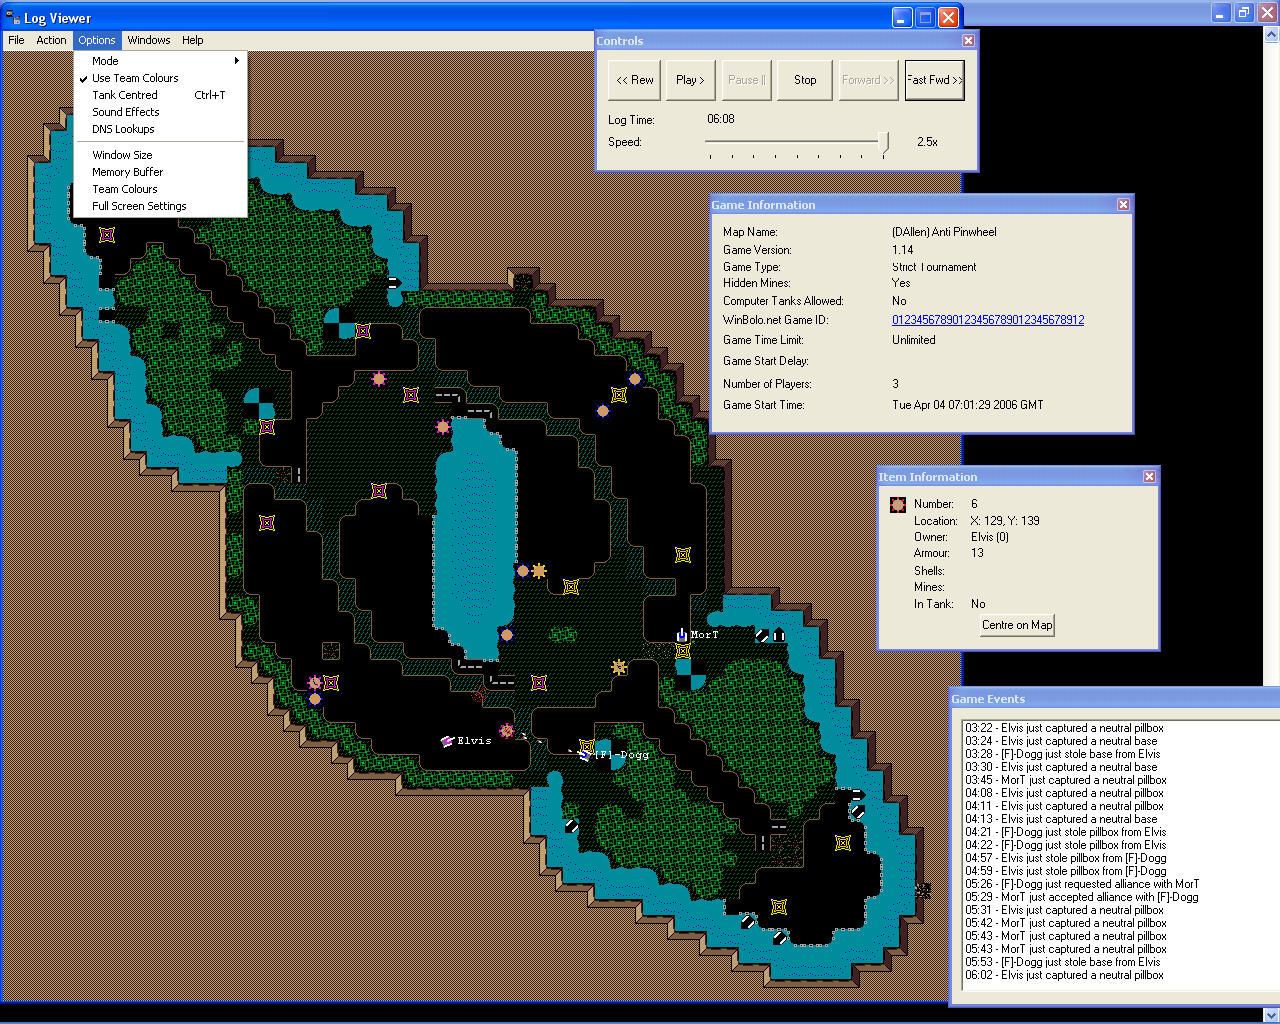Viewport: 1280px width, 1024px height.
Task: Click Elvis's tank icon on map
Action: coord(448,741)
